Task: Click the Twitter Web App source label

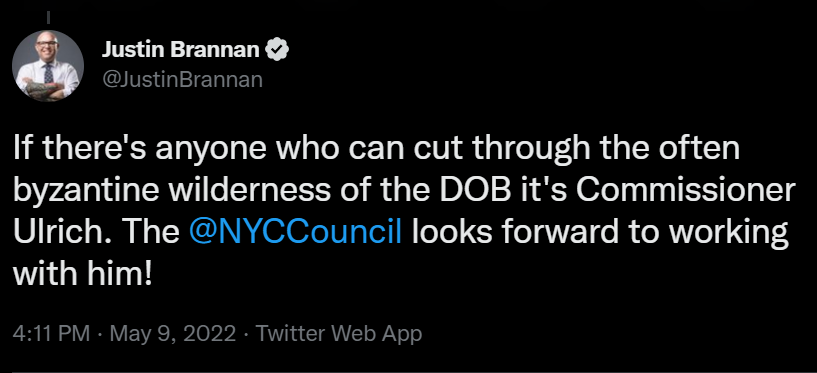Action: coord(339,333)
